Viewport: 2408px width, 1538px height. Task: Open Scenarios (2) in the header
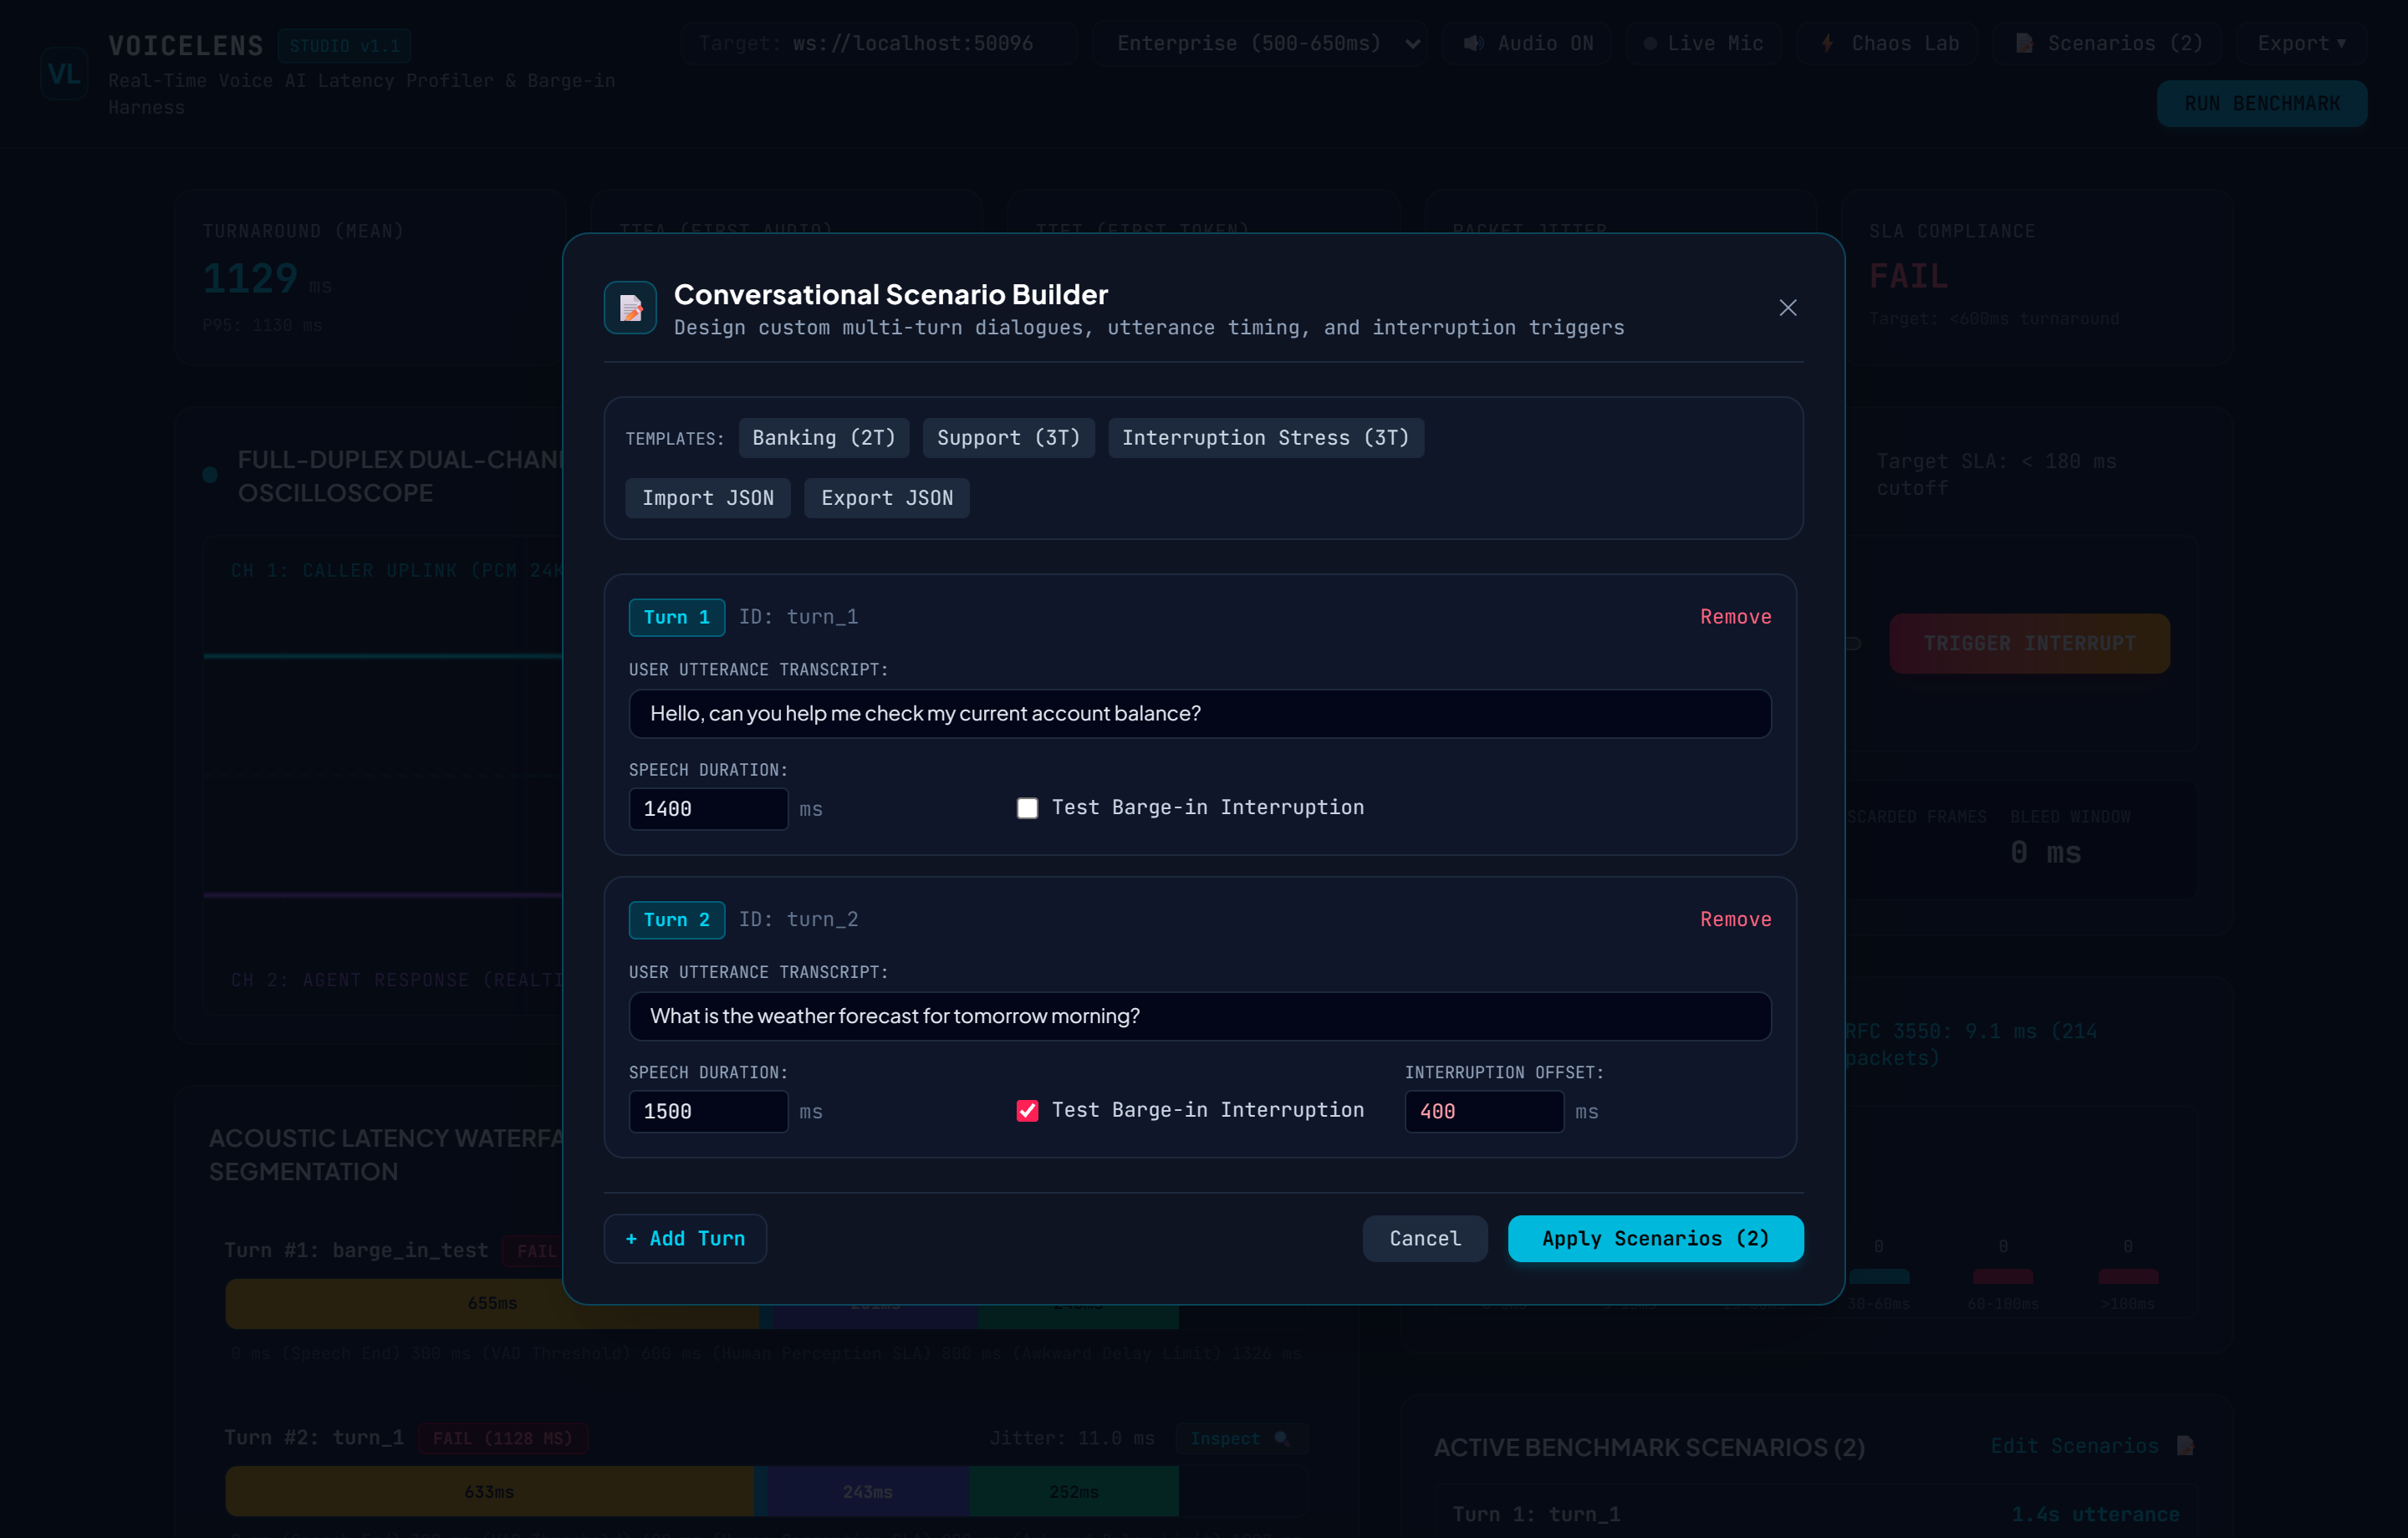pyautogui.click(x=2107, y=44)
